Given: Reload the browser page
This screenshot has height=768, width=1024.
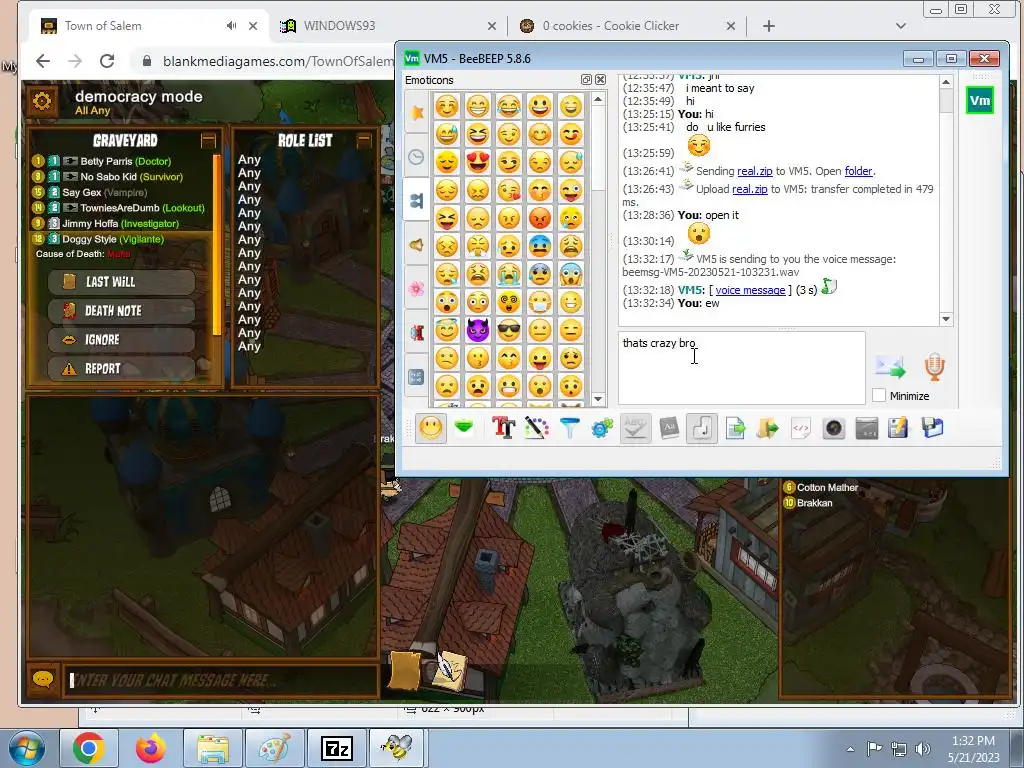Looking at the screenshot, I should click(x=107, y=61).
